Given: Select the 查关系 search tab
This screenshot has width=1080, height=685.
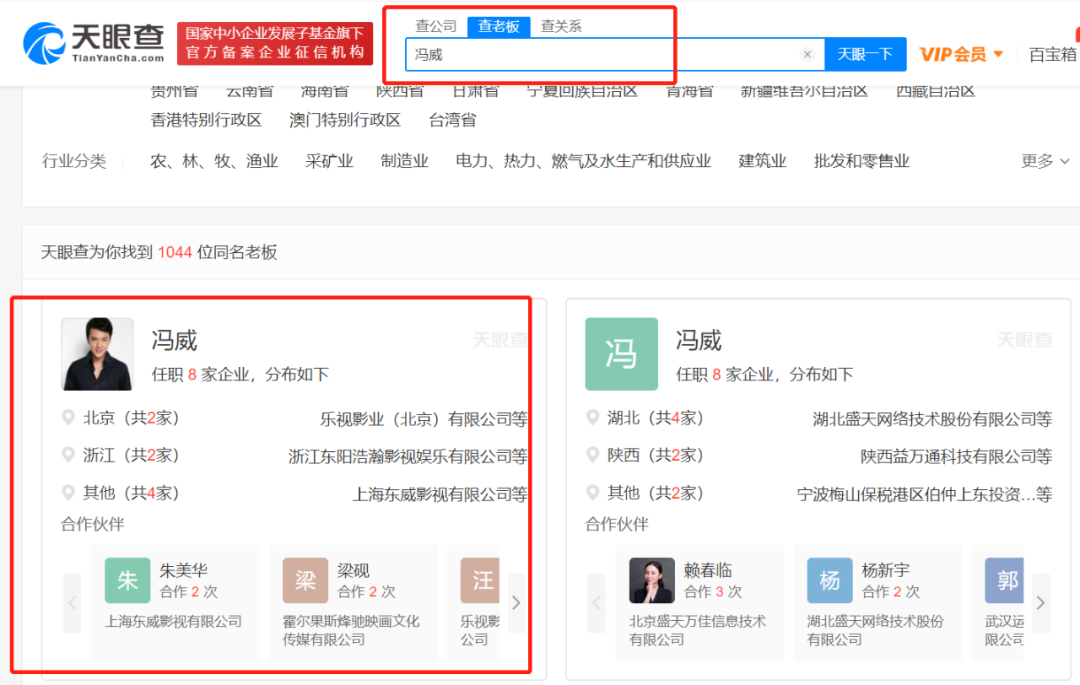Looking at the screenshot, I should click(560, 26).
